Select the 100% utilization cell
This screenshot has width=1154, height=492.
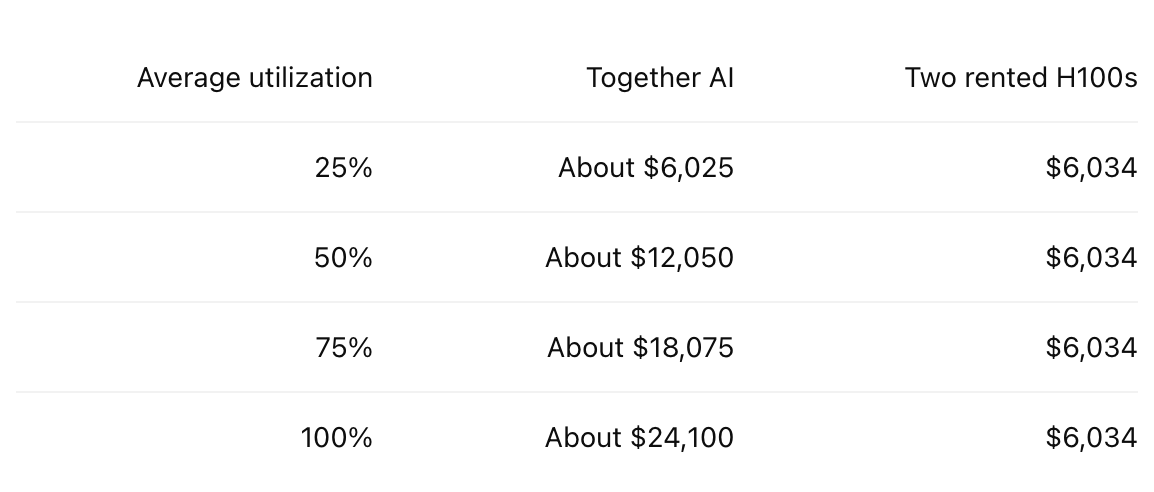(337, 438)
